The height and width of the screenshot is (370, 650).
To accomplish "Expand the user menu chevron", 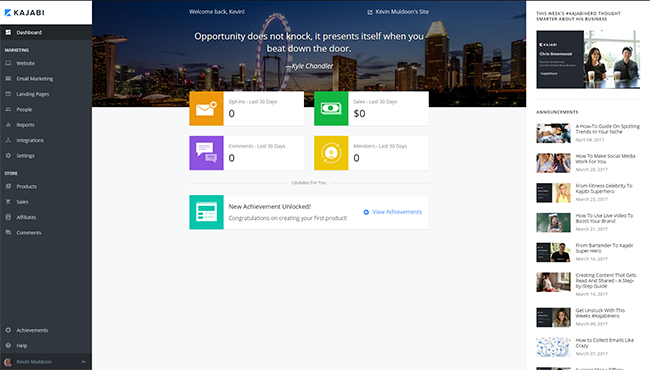I will tap(83, 362).
